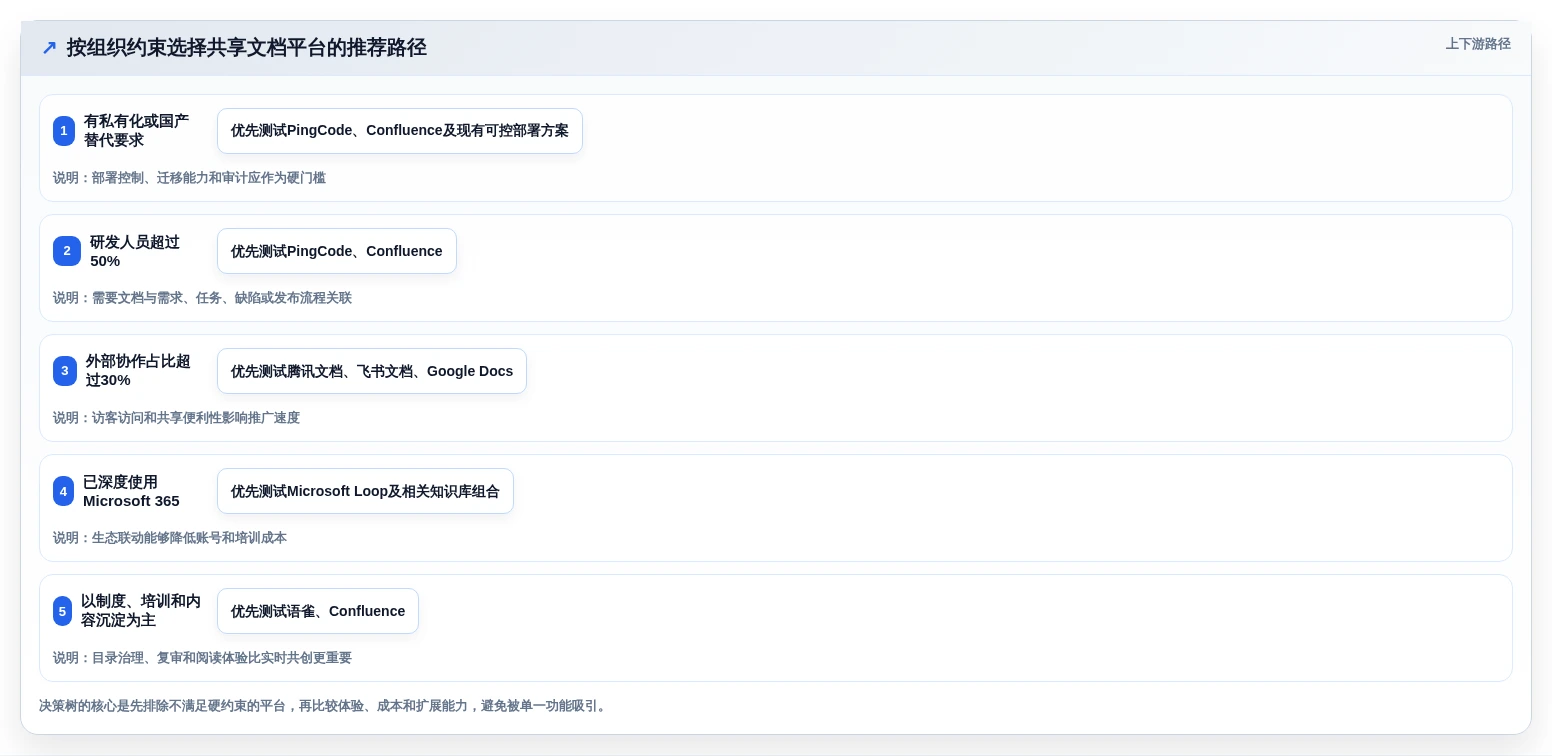Click the condition 有私有化或国产替代要求
1552x756 pixels.
pyautogui.click(x=137, y=131)
